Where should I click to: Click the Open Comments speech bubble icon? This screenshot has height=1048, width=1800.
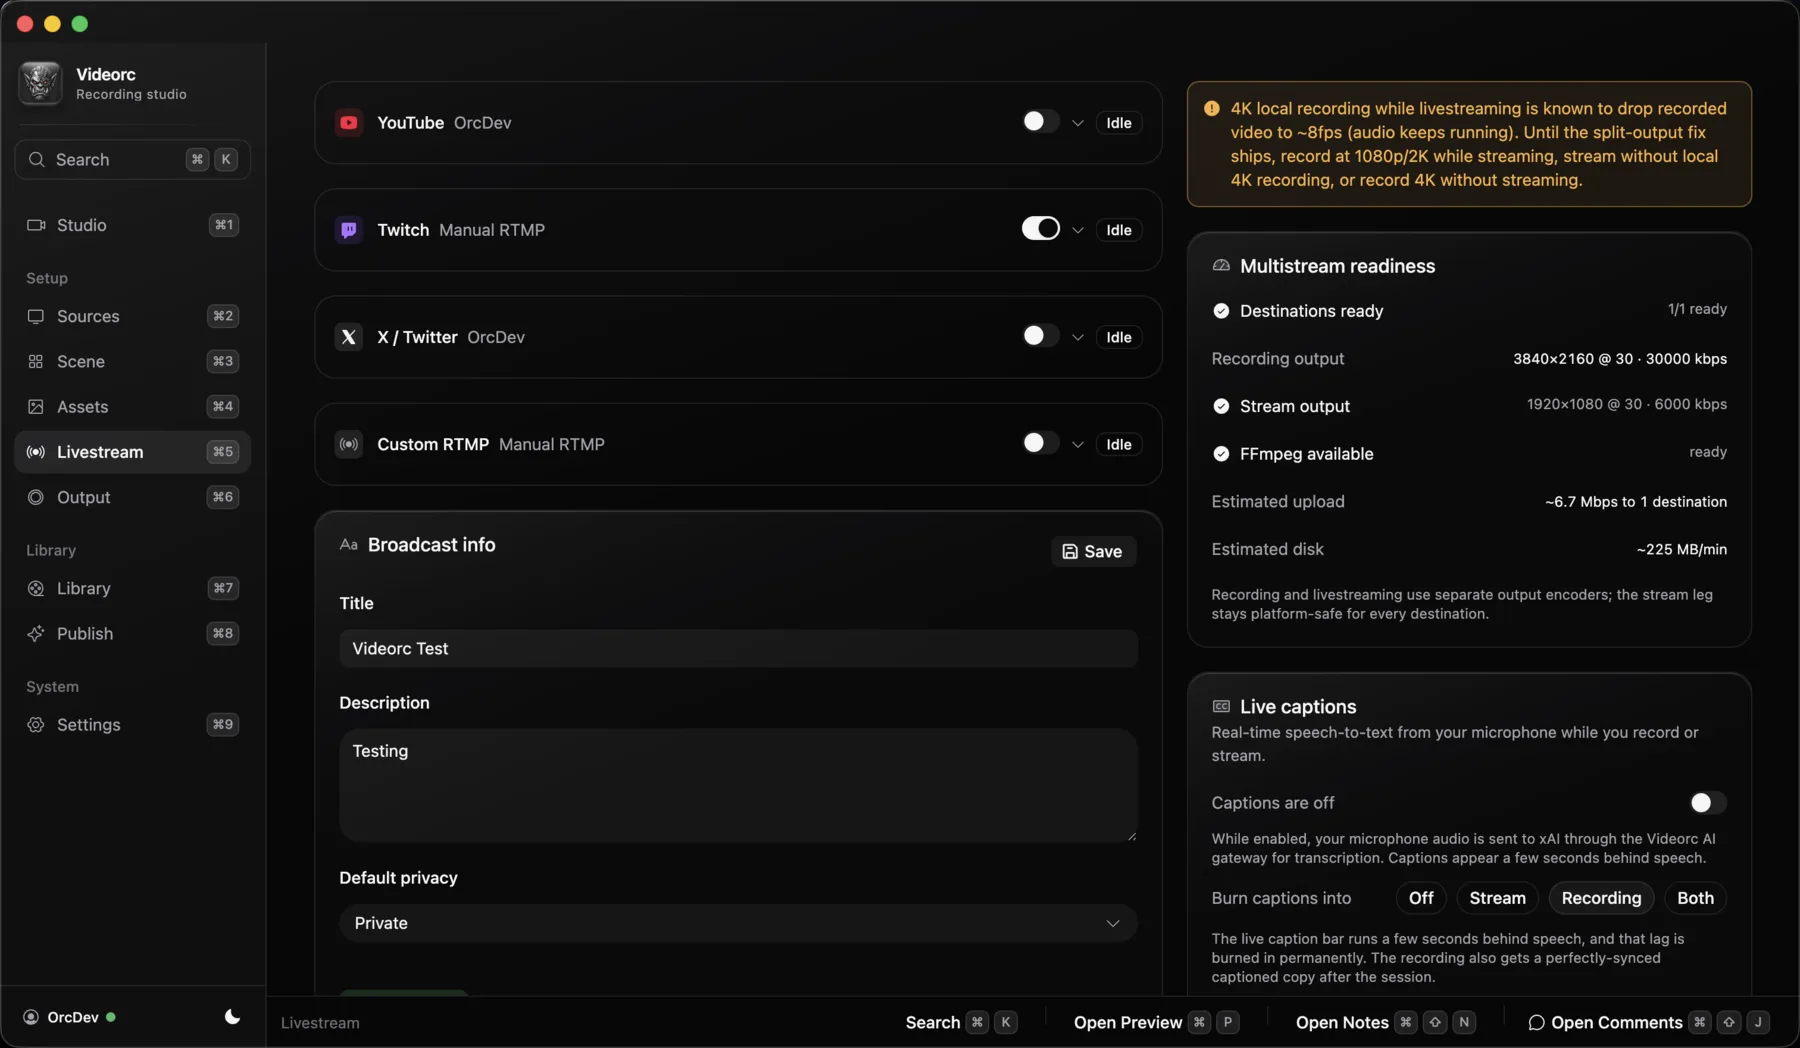point(1536,1022)
